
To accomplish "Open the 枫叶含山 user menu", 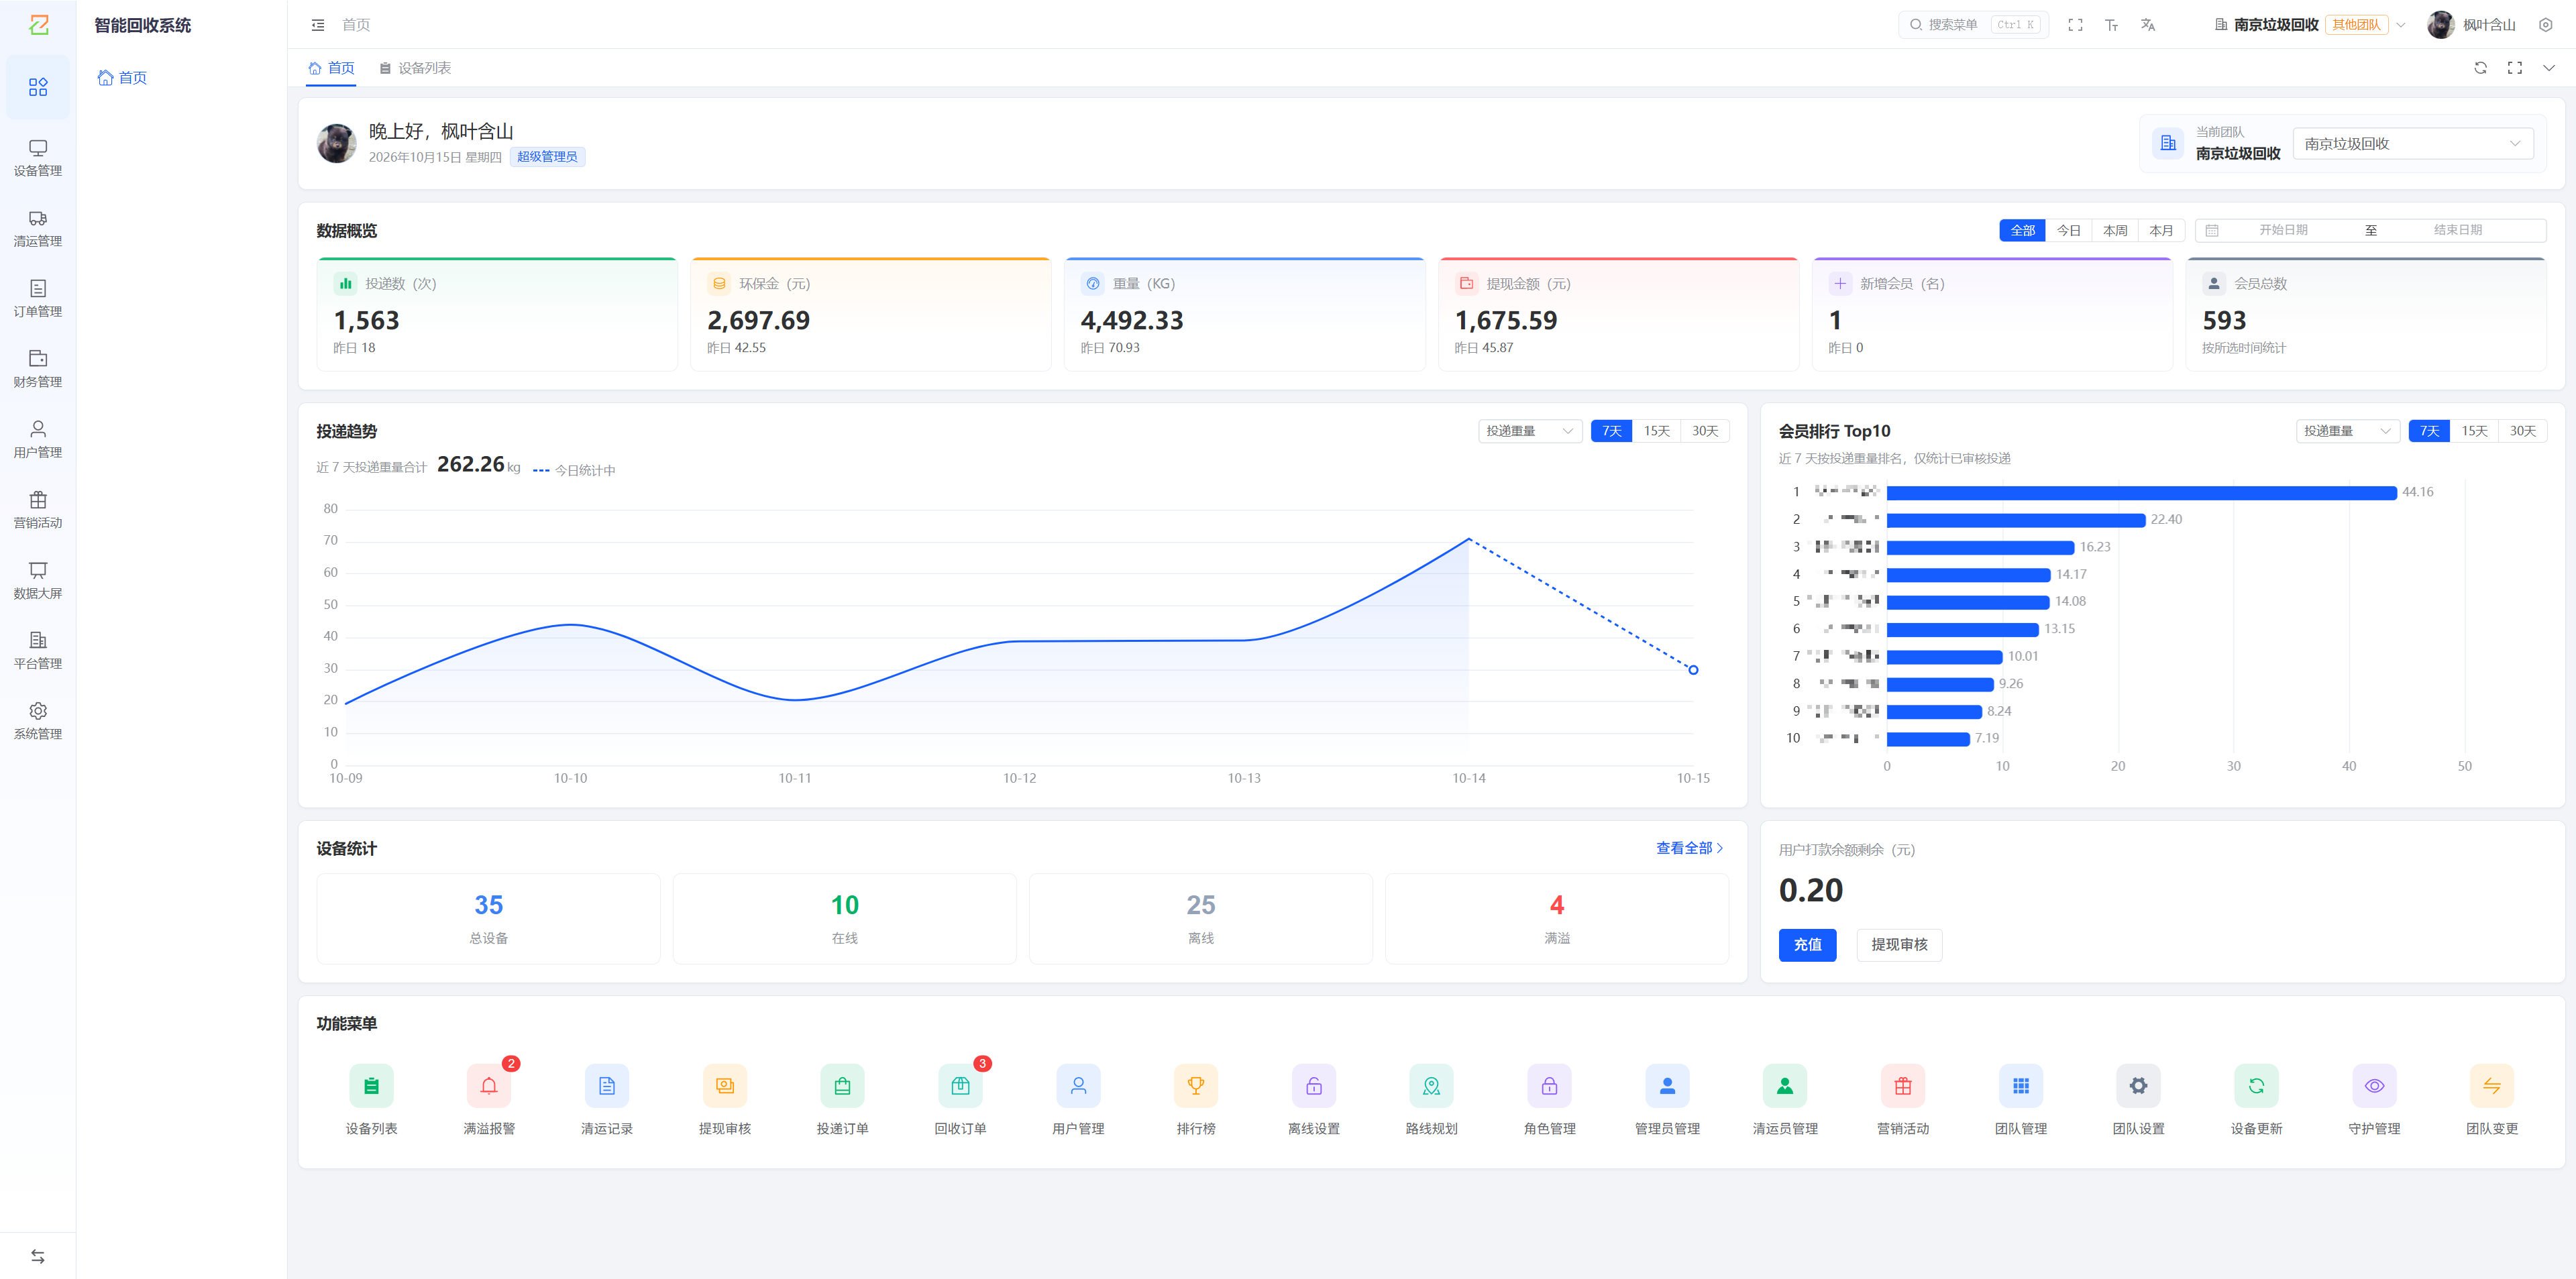I will click(x=2471, y=25).
